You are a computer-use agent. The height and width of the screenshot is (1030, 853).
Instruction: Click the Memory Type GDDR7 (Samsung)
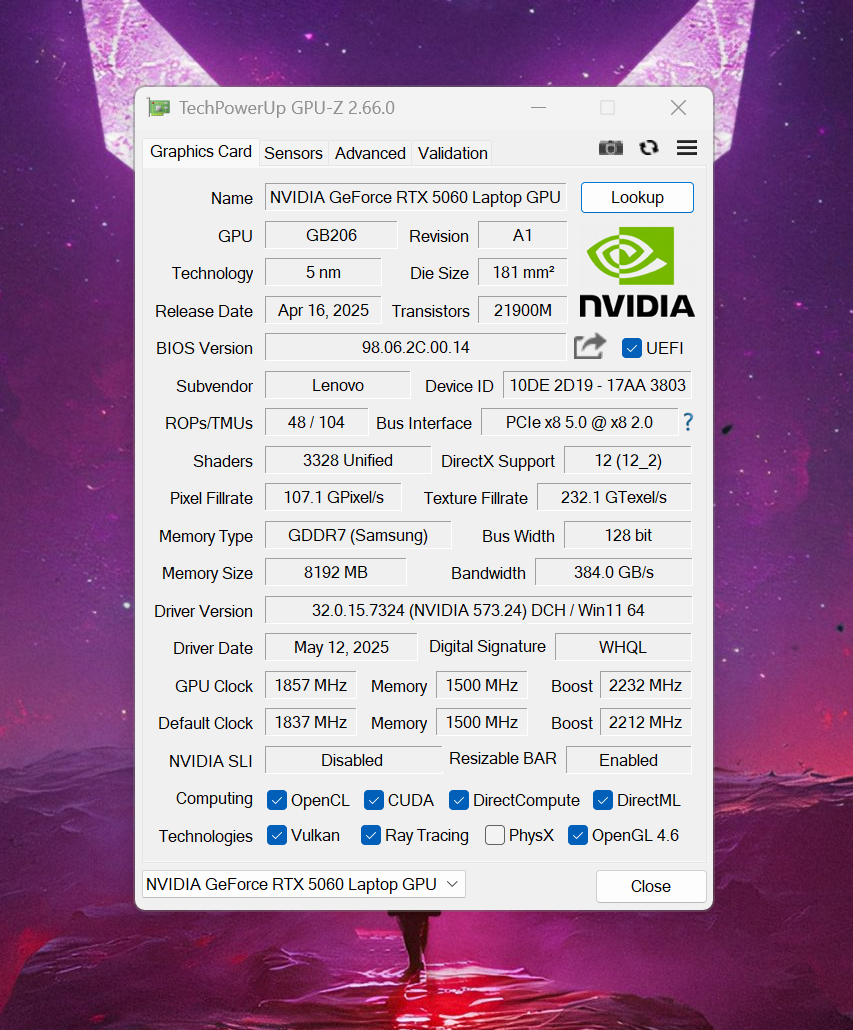358,535
